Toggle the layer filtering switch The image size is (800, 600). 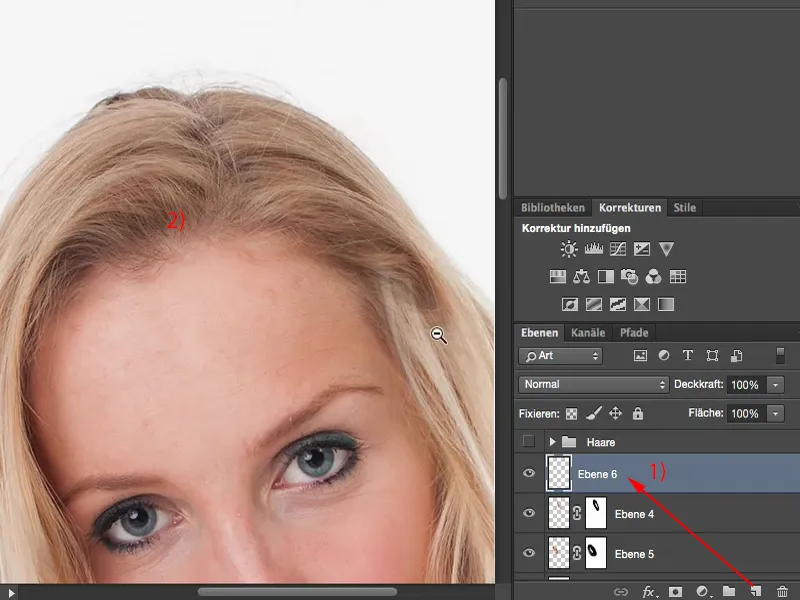[x=780, y=356]
